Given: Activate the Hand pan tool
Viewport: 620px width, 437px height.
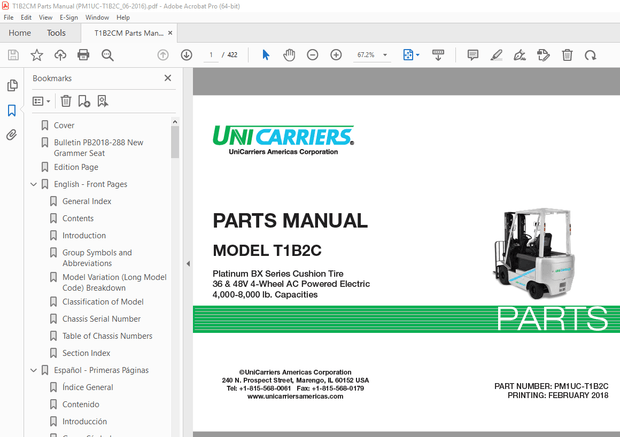Looking at the screenshot, I should click(289, 55).
